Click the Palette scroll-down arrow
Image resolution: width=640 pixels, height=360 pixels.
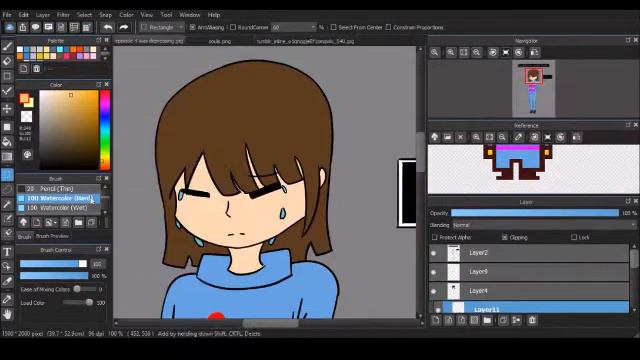(x=105, y=59)
